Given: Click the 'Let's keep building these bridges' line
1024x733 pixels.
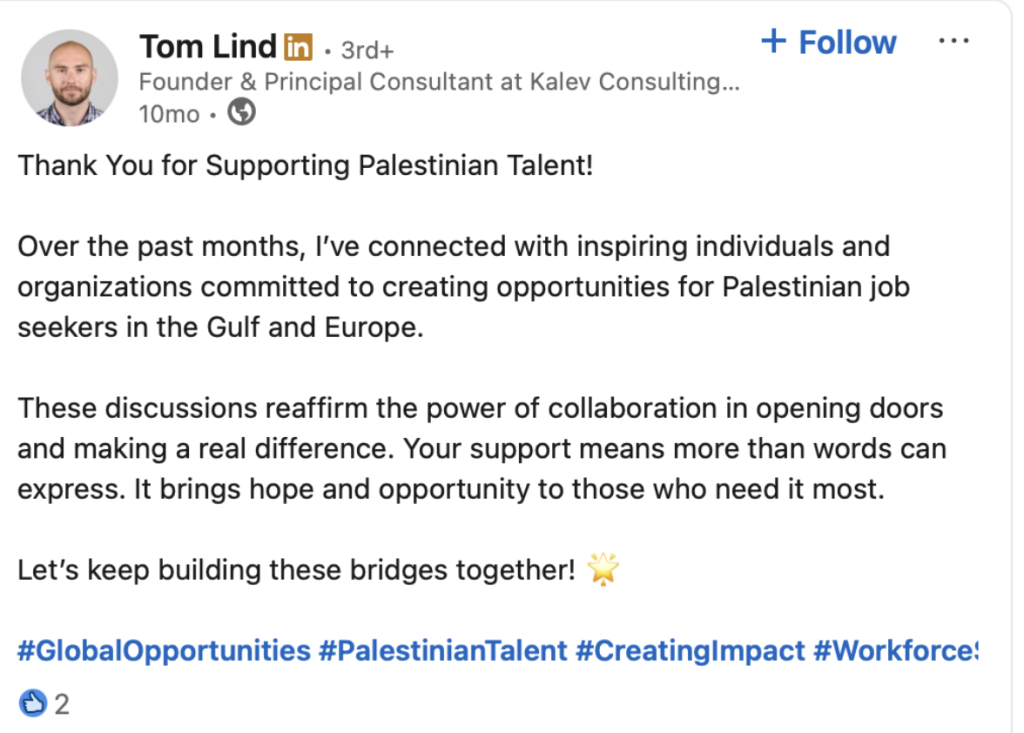Looking at the screenshot, I should pos(296,570).
